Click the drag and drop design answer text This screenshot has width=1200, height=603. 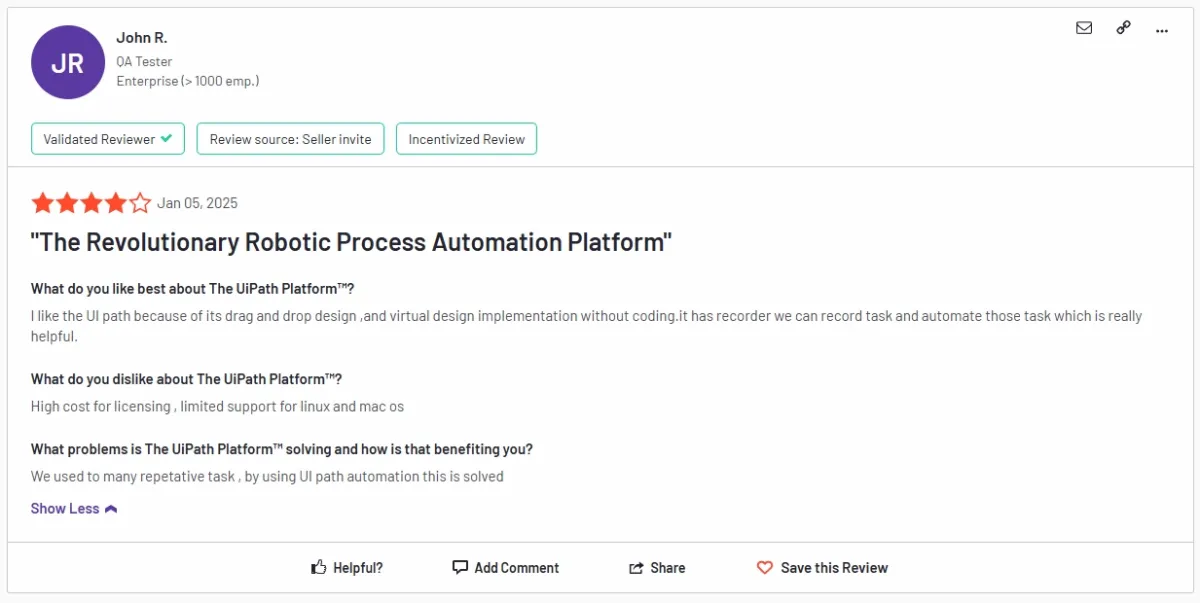[586, 326]
